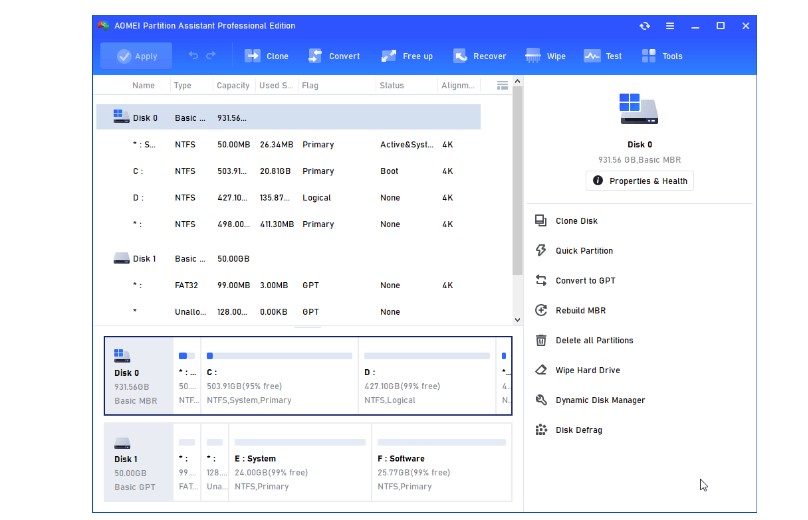Image resolution: width=808 pixels, height=520 pixels.
Task: Select the Active&System partition row
Action: tap(289, 145)
